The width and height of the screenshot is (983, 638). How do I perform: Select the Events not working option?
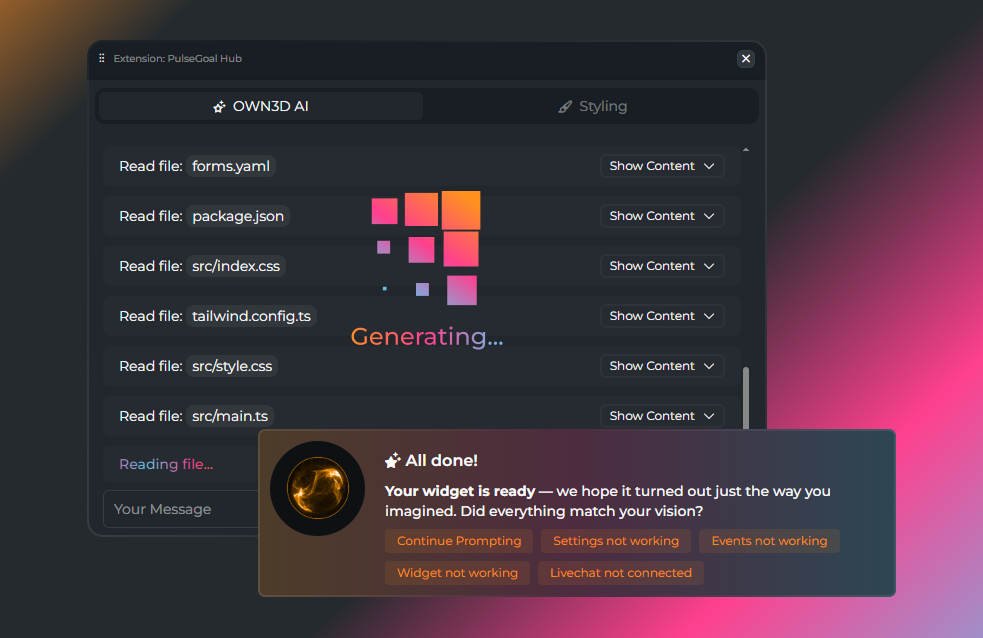click(769, 541)
